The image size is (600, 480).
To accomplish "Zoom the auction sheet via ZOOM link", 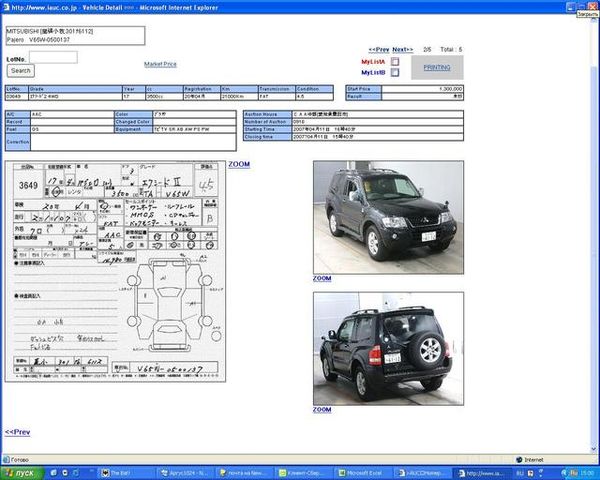I will 239,164.
